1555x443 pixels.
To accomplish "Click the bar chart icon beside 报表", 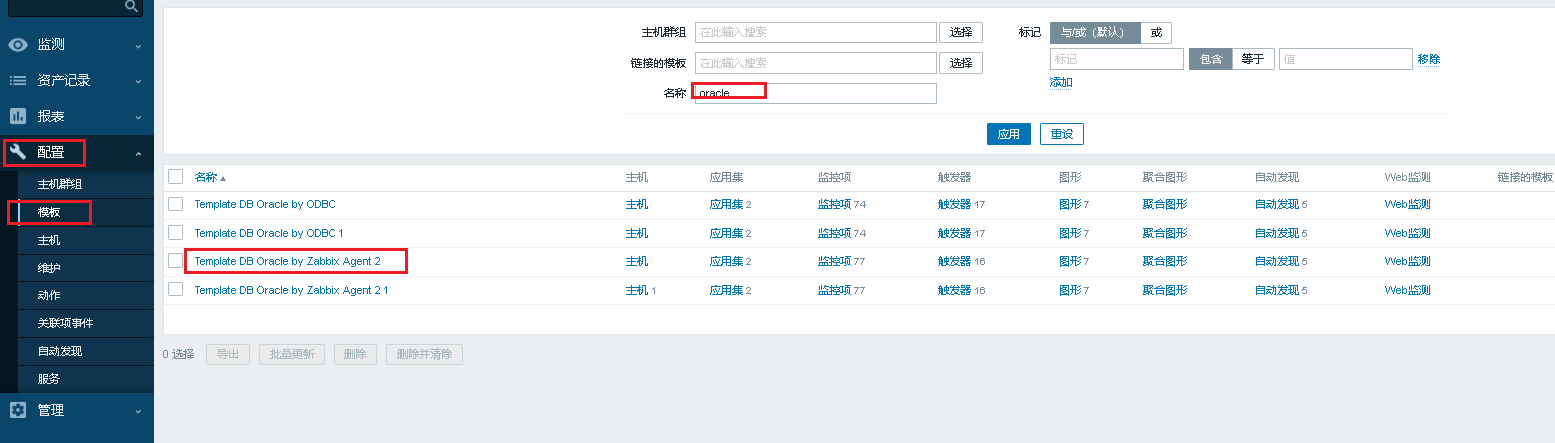I will [18, 117].
